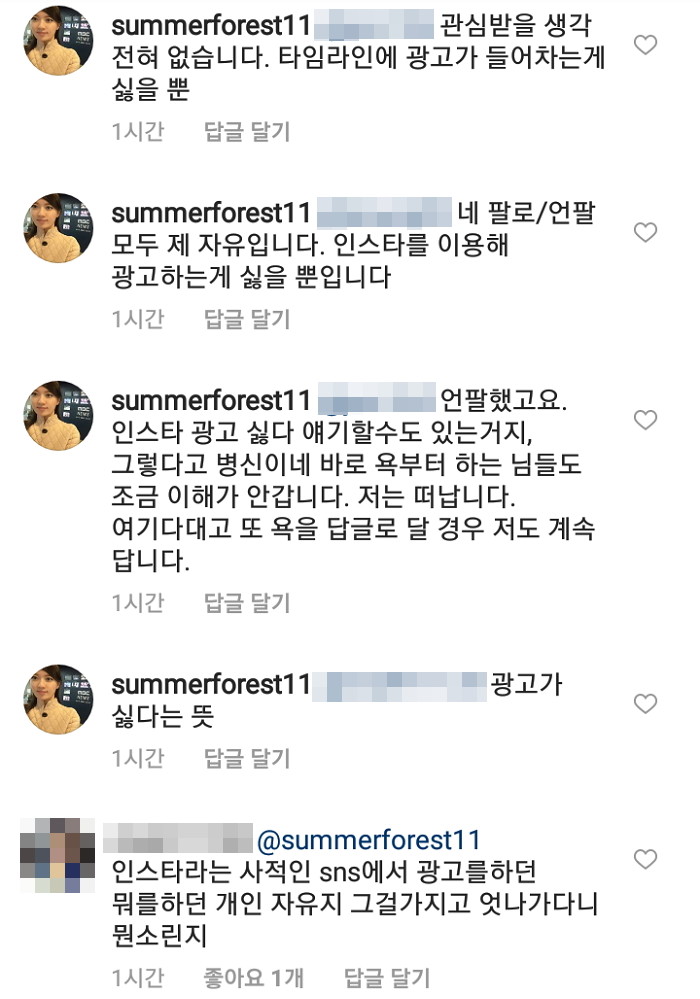Click '답글 달기' under the '팔로/언팔' comment

(247, 319)
